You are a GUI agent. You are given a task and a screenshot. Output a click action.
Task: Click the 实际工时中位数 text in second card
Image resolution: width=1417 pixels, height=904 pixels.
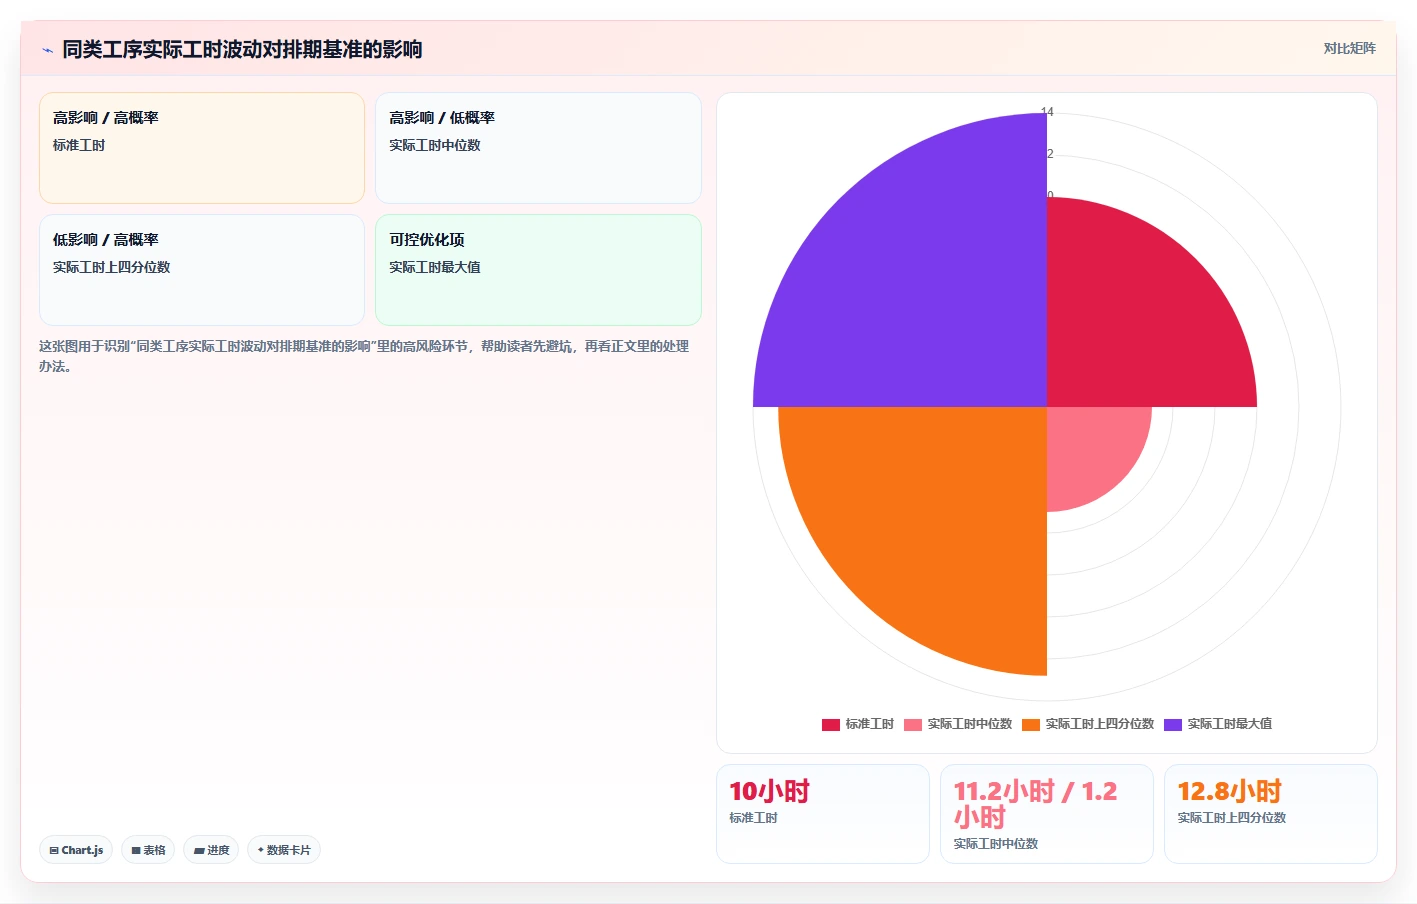[x=435, y=145]
